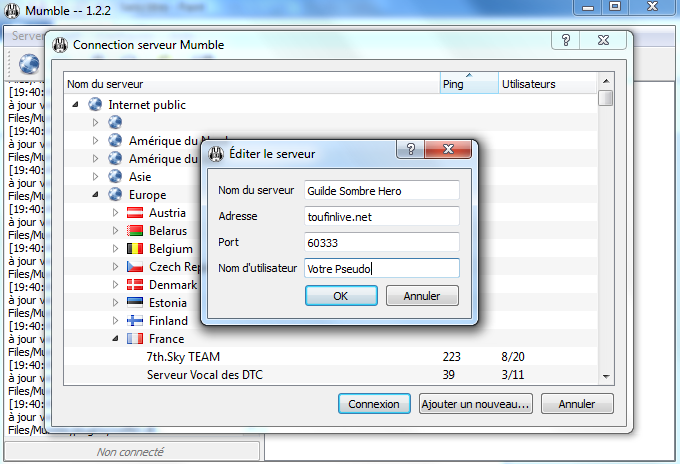Screen dimensions: 680x464
Task: Sort by the Ping column header
Action: pos(469,83)
